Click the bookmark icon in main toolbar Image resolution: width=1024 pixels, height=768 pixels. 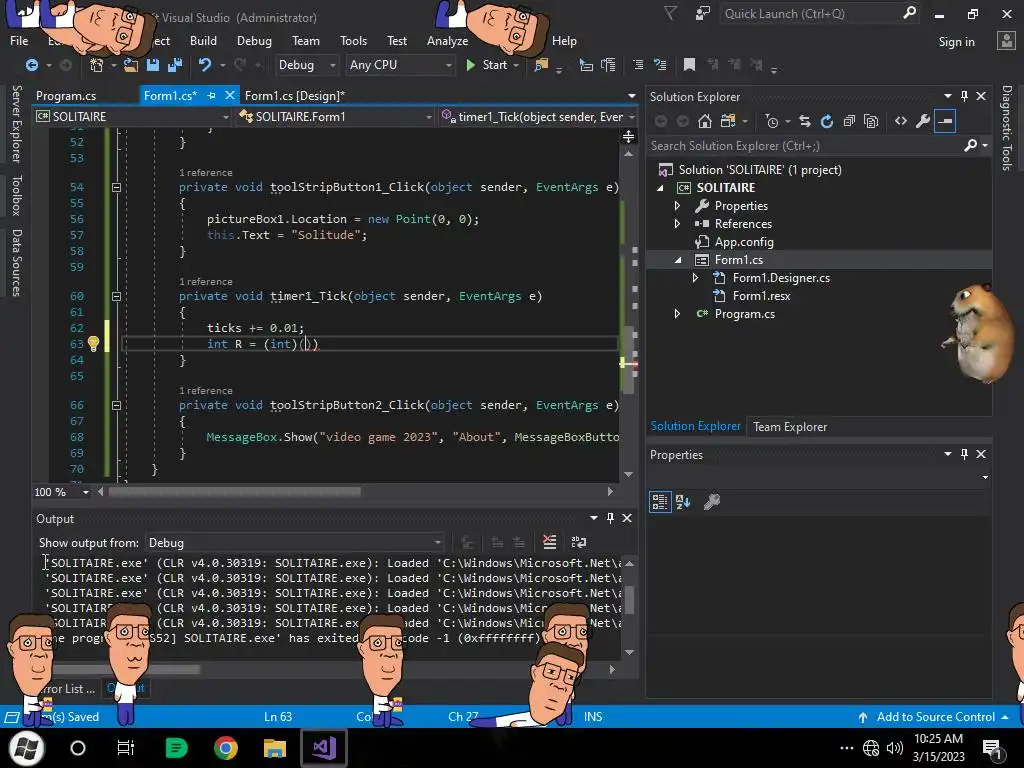point(689,65)
